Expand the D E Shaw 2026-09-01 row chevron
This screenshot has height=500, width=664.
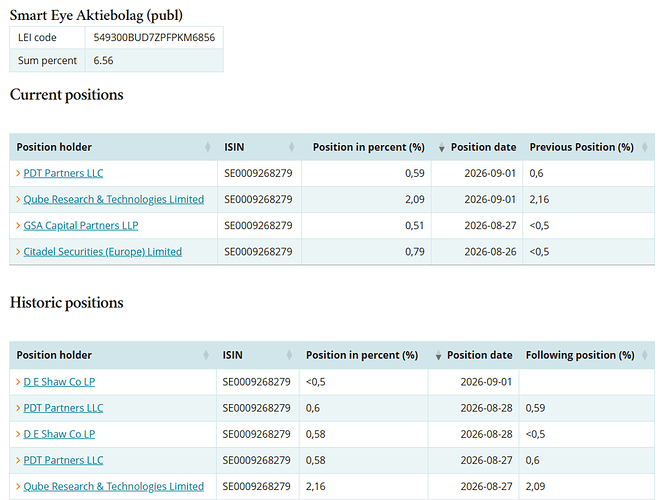click(x=18, y=382)
